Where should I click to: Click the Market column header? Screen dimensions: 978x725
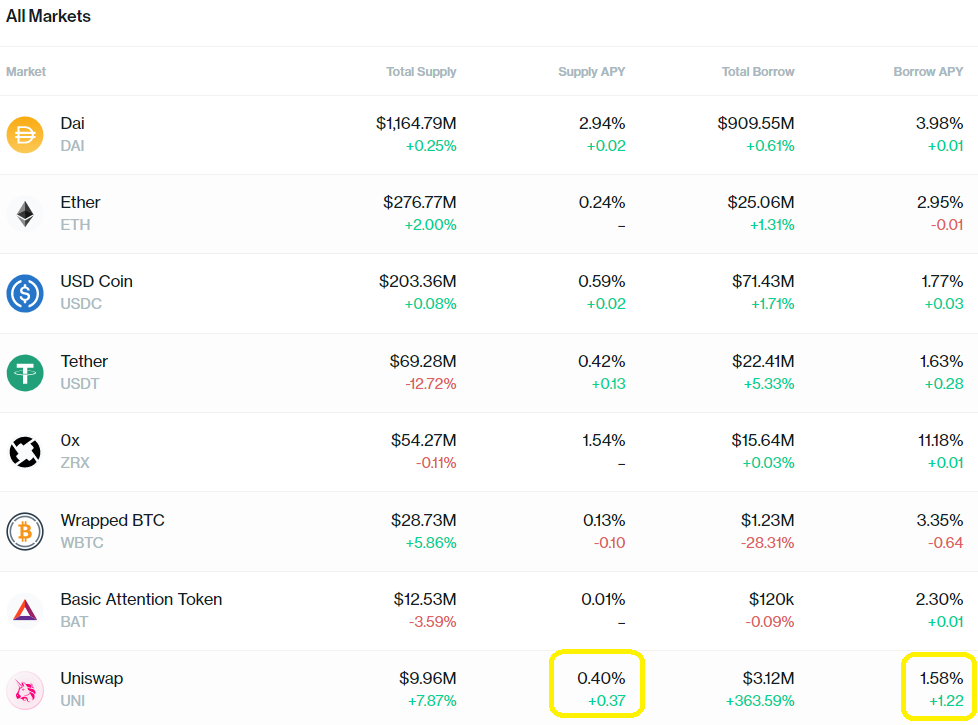(26, 72)
